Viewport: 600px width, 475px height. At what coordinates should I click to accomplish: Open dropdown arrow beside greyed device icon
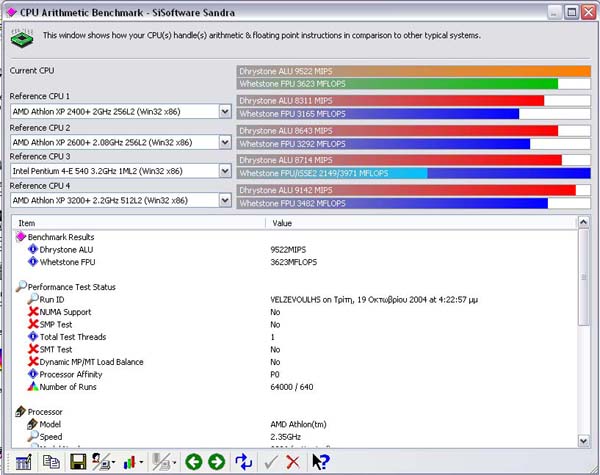[174, 463]
